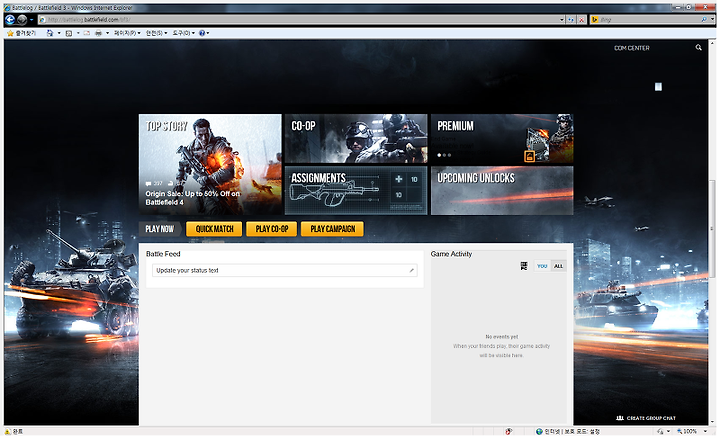Click the browser Forward arrow button
Screen dimensions: 720x439
tap(22, 20)
